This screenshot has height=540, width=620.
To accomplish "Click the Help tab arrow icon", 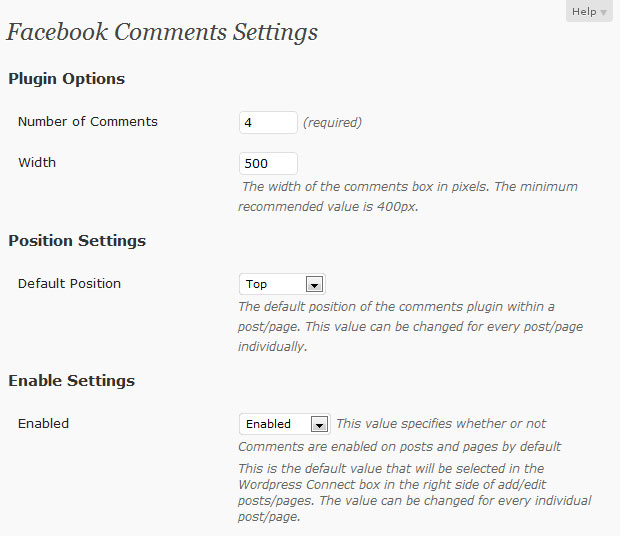I will pyautogui.click(x=603, y=13).
